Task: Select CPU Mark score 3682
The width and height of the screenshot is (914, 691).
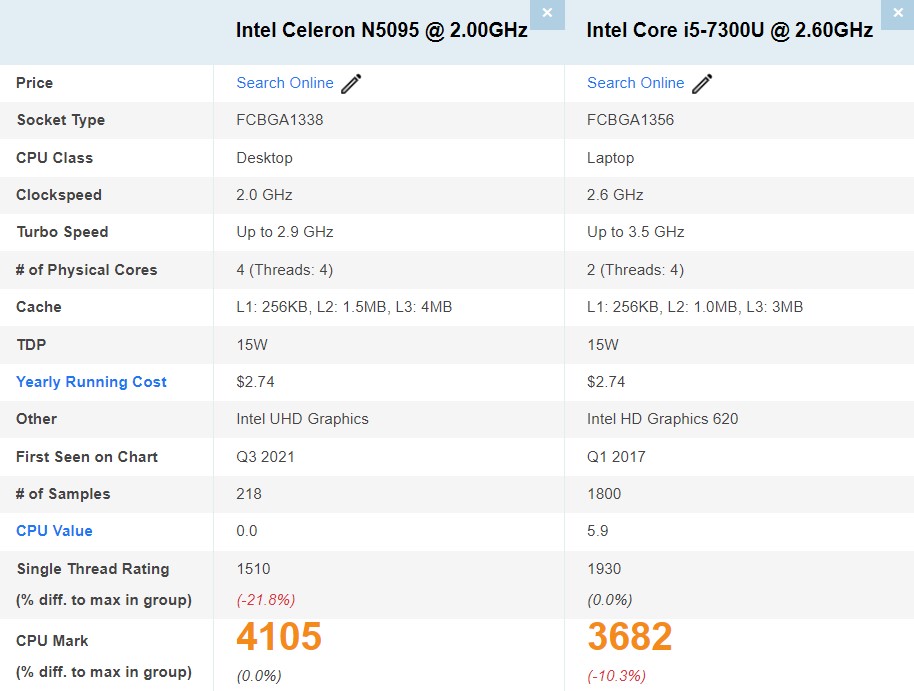Action: tap(630, 636)
